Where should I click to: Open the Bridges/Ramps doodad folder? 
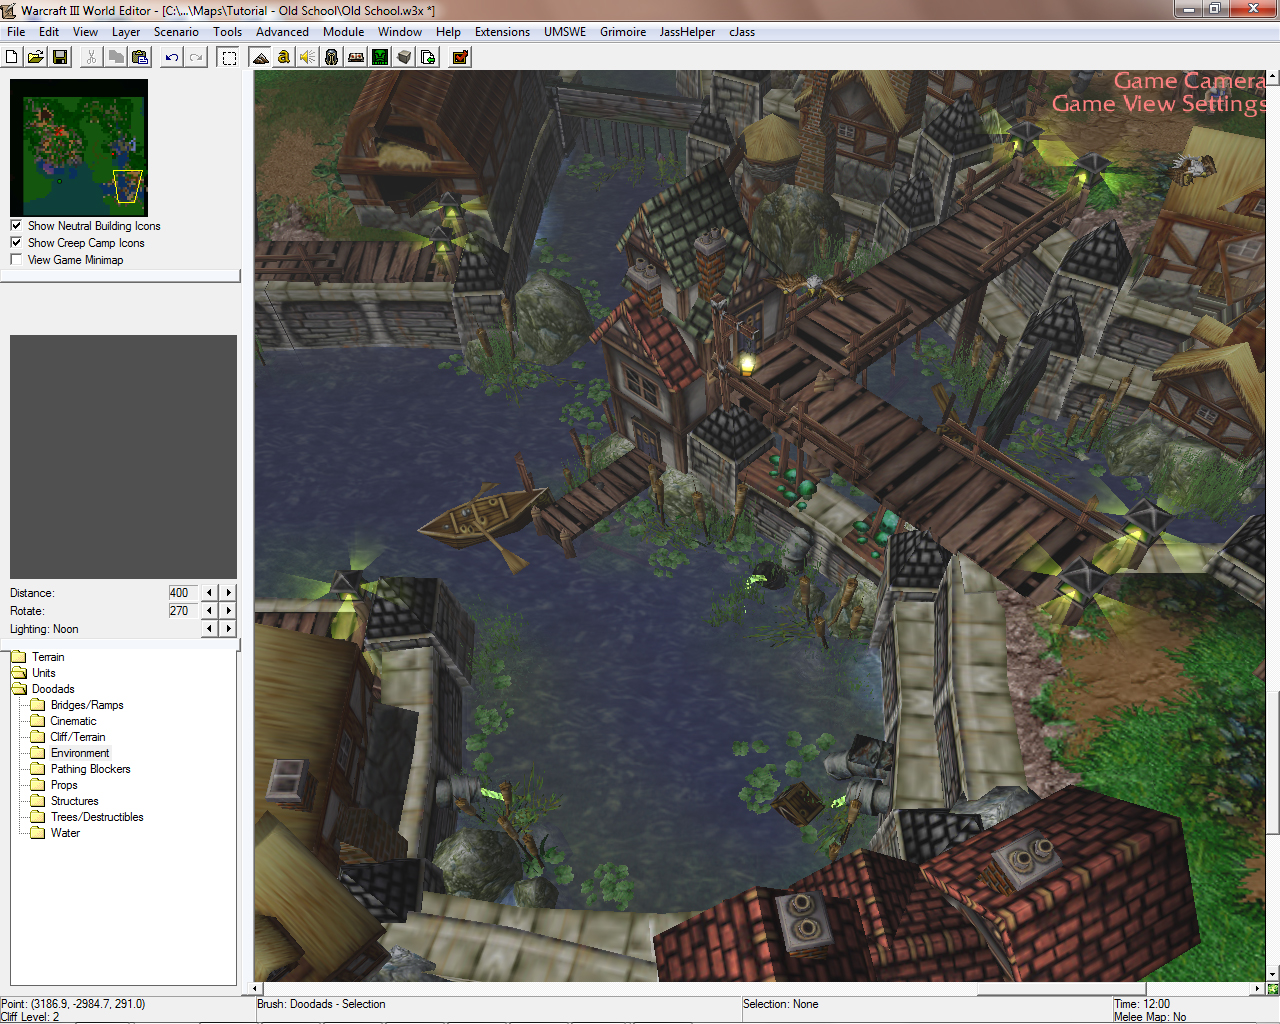pyautogui.click(x=87, y=705)
